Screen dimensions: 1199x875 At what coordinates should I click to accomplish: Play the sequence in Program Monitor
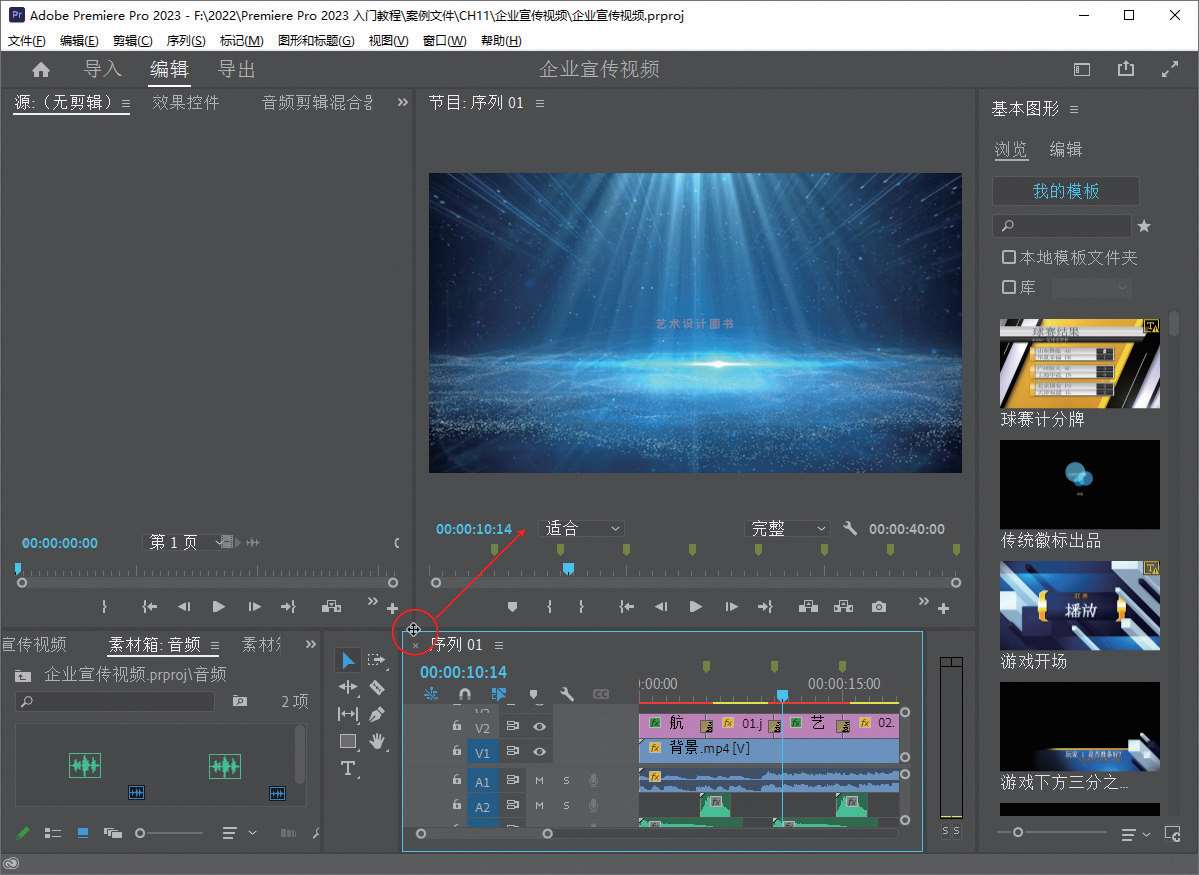coord(696,606)
